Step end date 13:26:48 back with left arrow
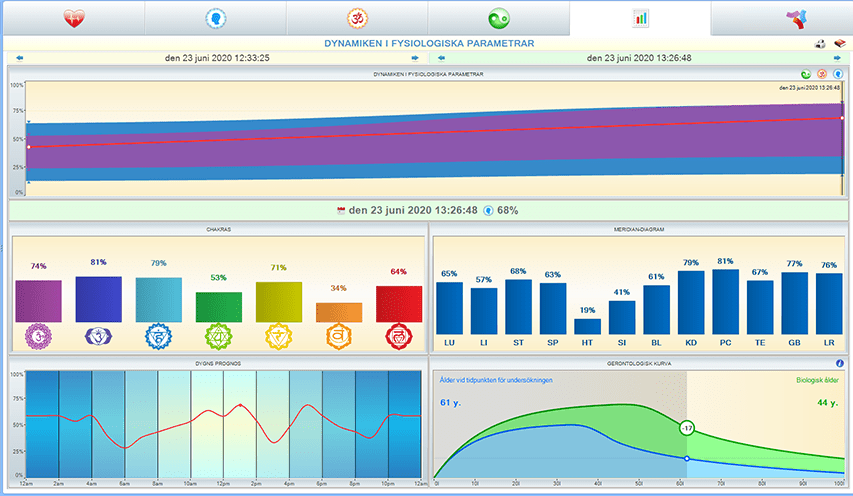Viewport: 853px width, 496px height. [441, 58]
